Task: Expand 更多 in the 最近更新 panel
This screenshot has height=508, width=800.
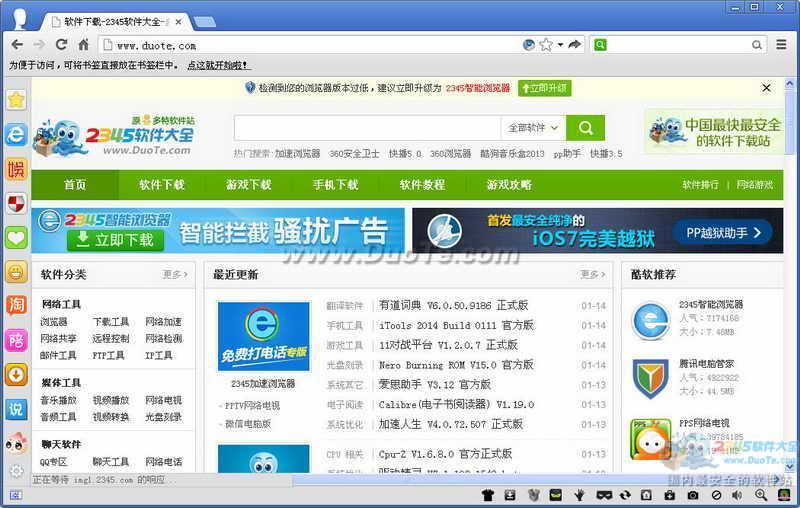Action: tap(592, 274)
